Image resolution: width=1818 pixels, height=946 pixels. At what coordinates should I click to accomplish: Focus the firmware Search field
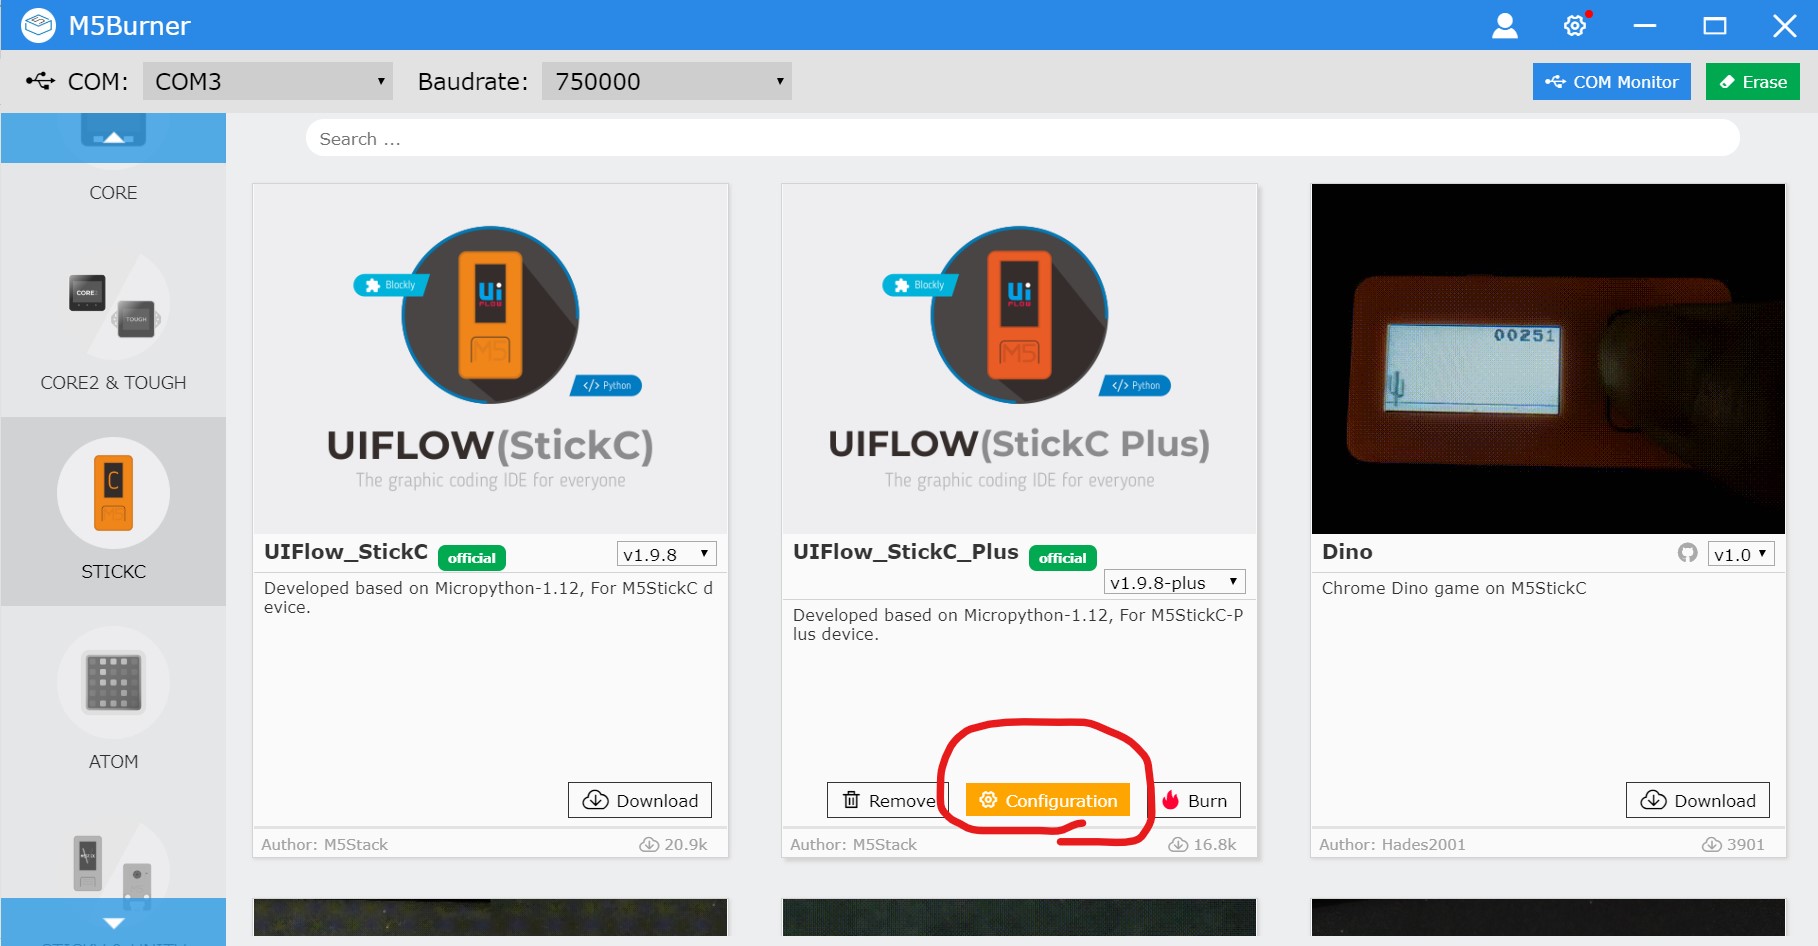(1022, 138)
